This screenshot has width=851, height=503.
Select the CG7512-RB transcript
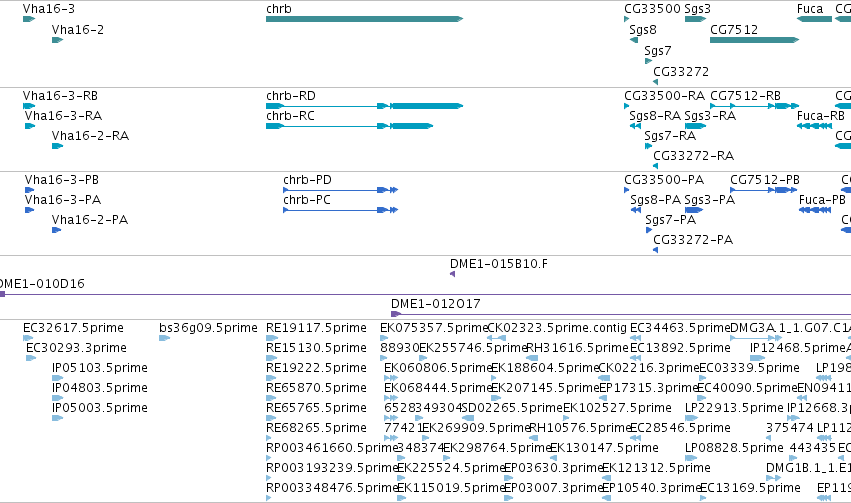pyautogui.click(x=754, y=106)
